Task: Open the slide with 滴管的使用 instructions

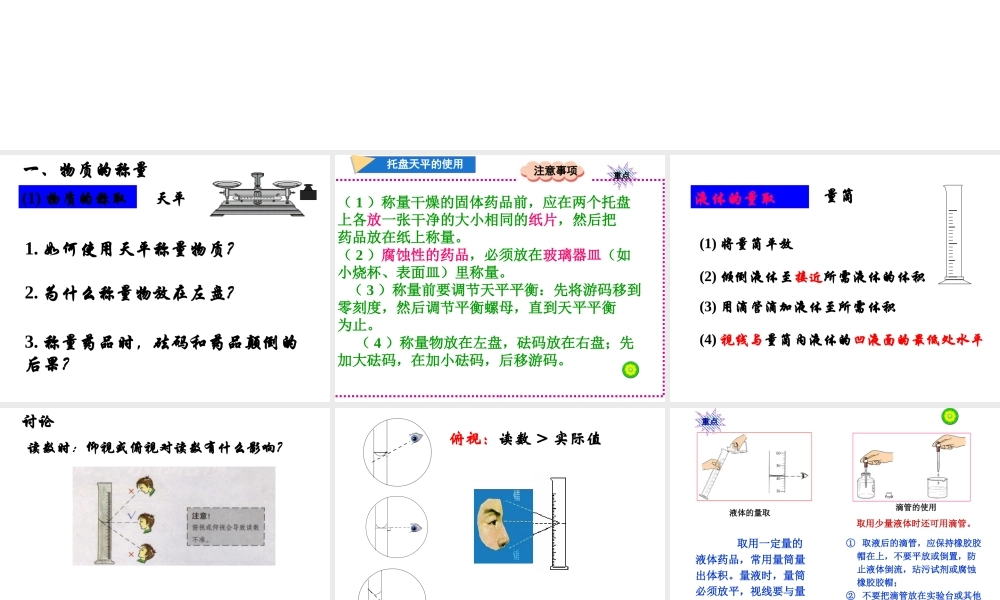Action: coord(835,504)
